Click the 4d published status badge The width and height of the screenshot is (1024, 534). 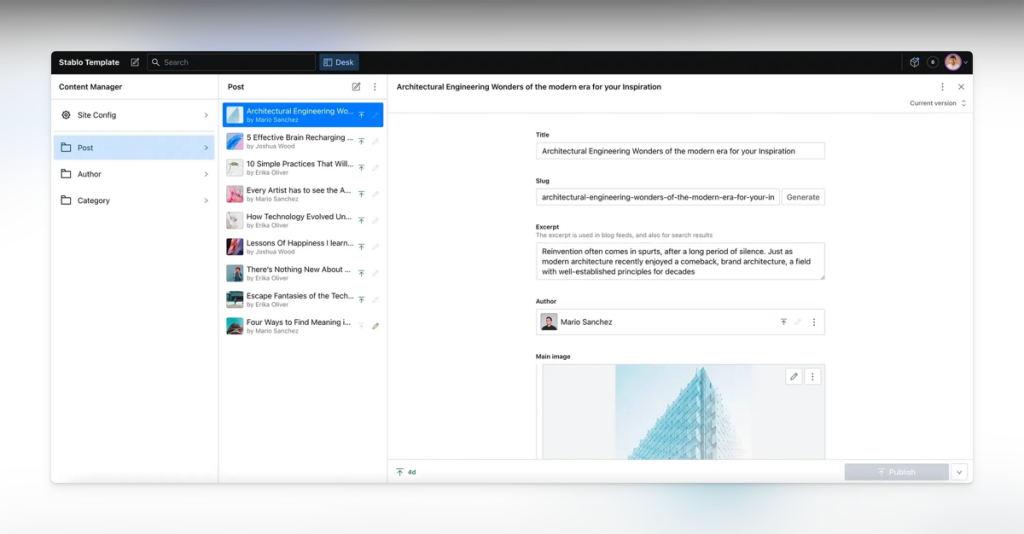click(406, 472)
